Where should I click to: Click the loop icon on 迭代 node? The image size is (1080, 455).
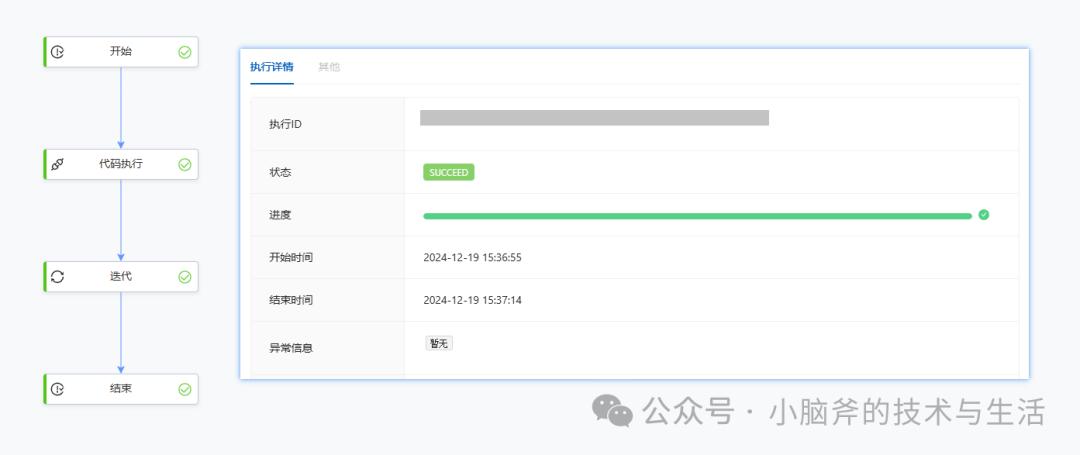pyautogui.click(x=58, y=277)
